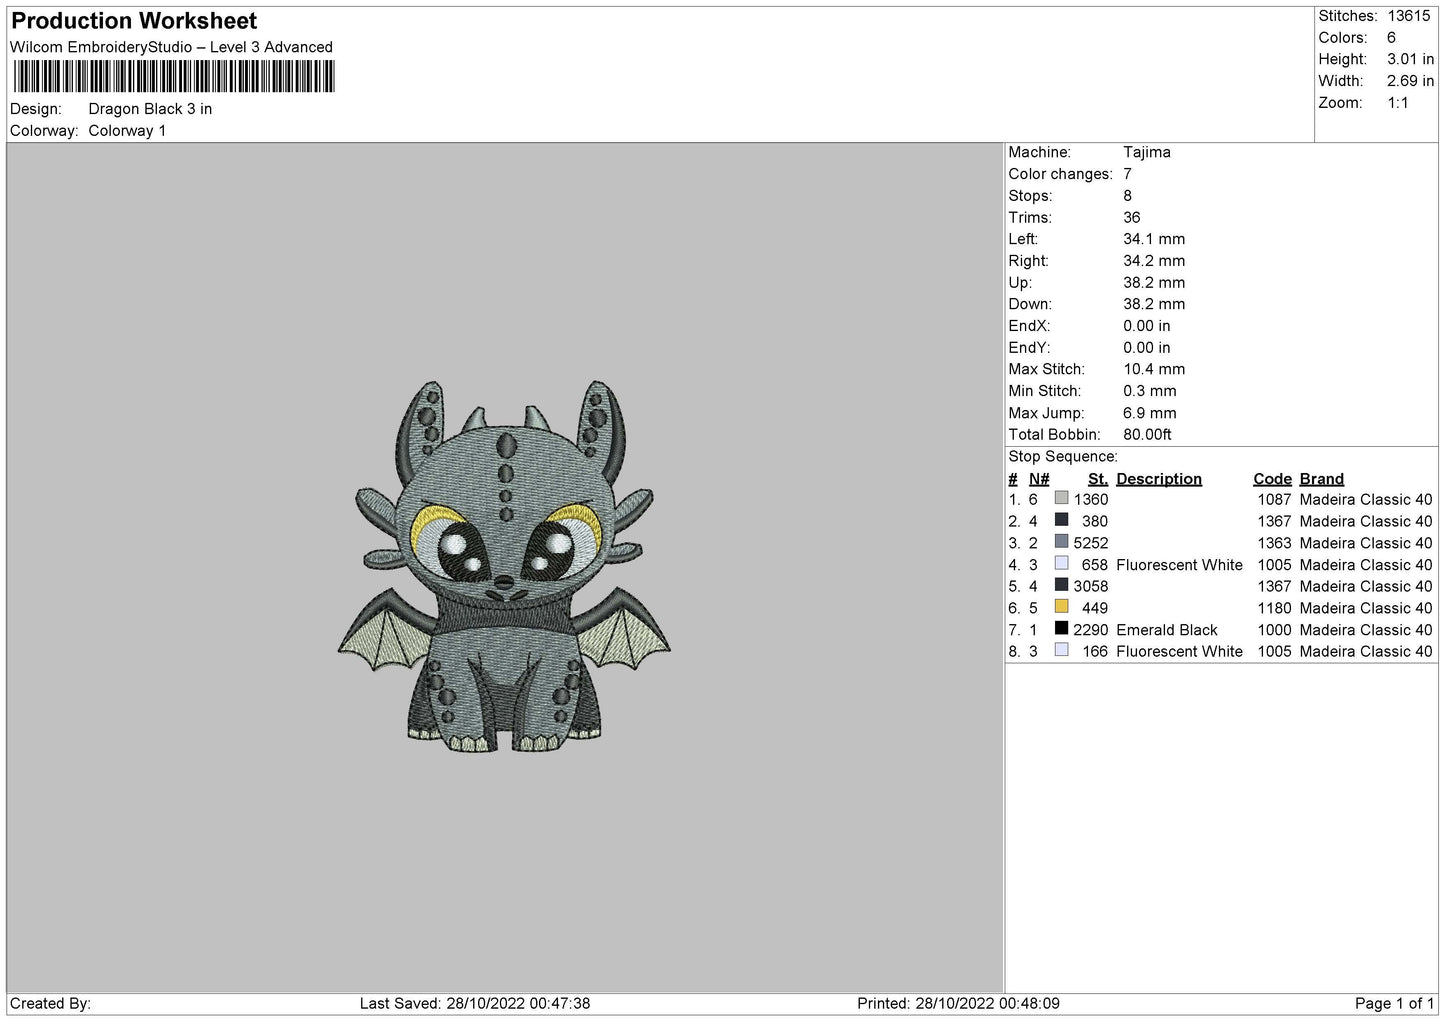The width and height of the screenshot is (1445, 1021).
Task: Click the gray color swatch in stop 1
Action: (1061, 498)
